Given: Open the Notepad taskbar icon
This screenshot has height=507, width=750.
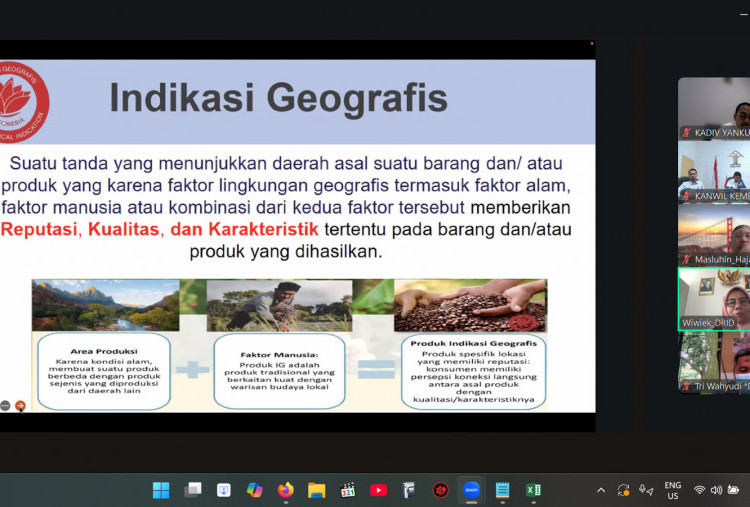Looking at the screenshot, I should coord(502,490).
